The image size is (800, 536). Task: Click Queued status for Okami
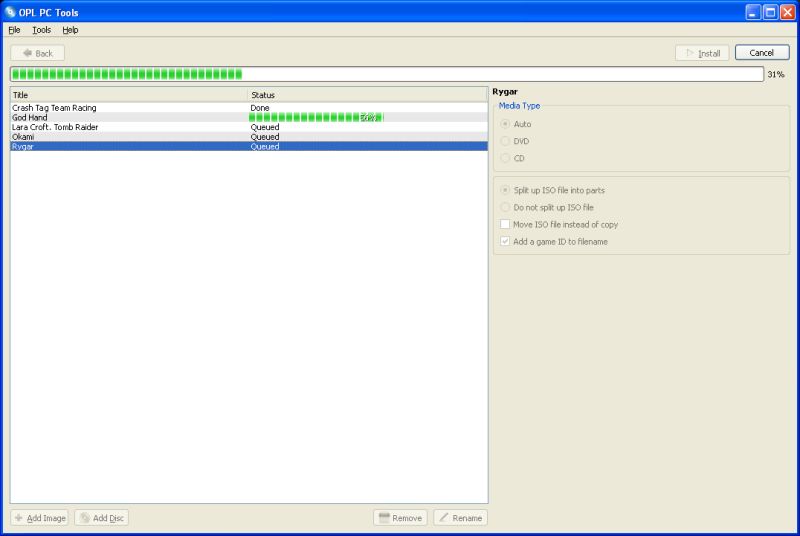(x=265, y=137)
